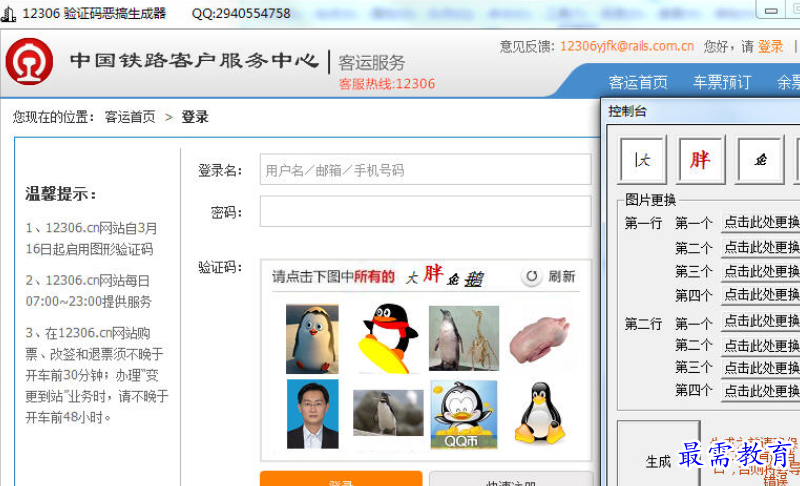Select the cartoon penguin with yellow beak thumbnail

point(312,339)
